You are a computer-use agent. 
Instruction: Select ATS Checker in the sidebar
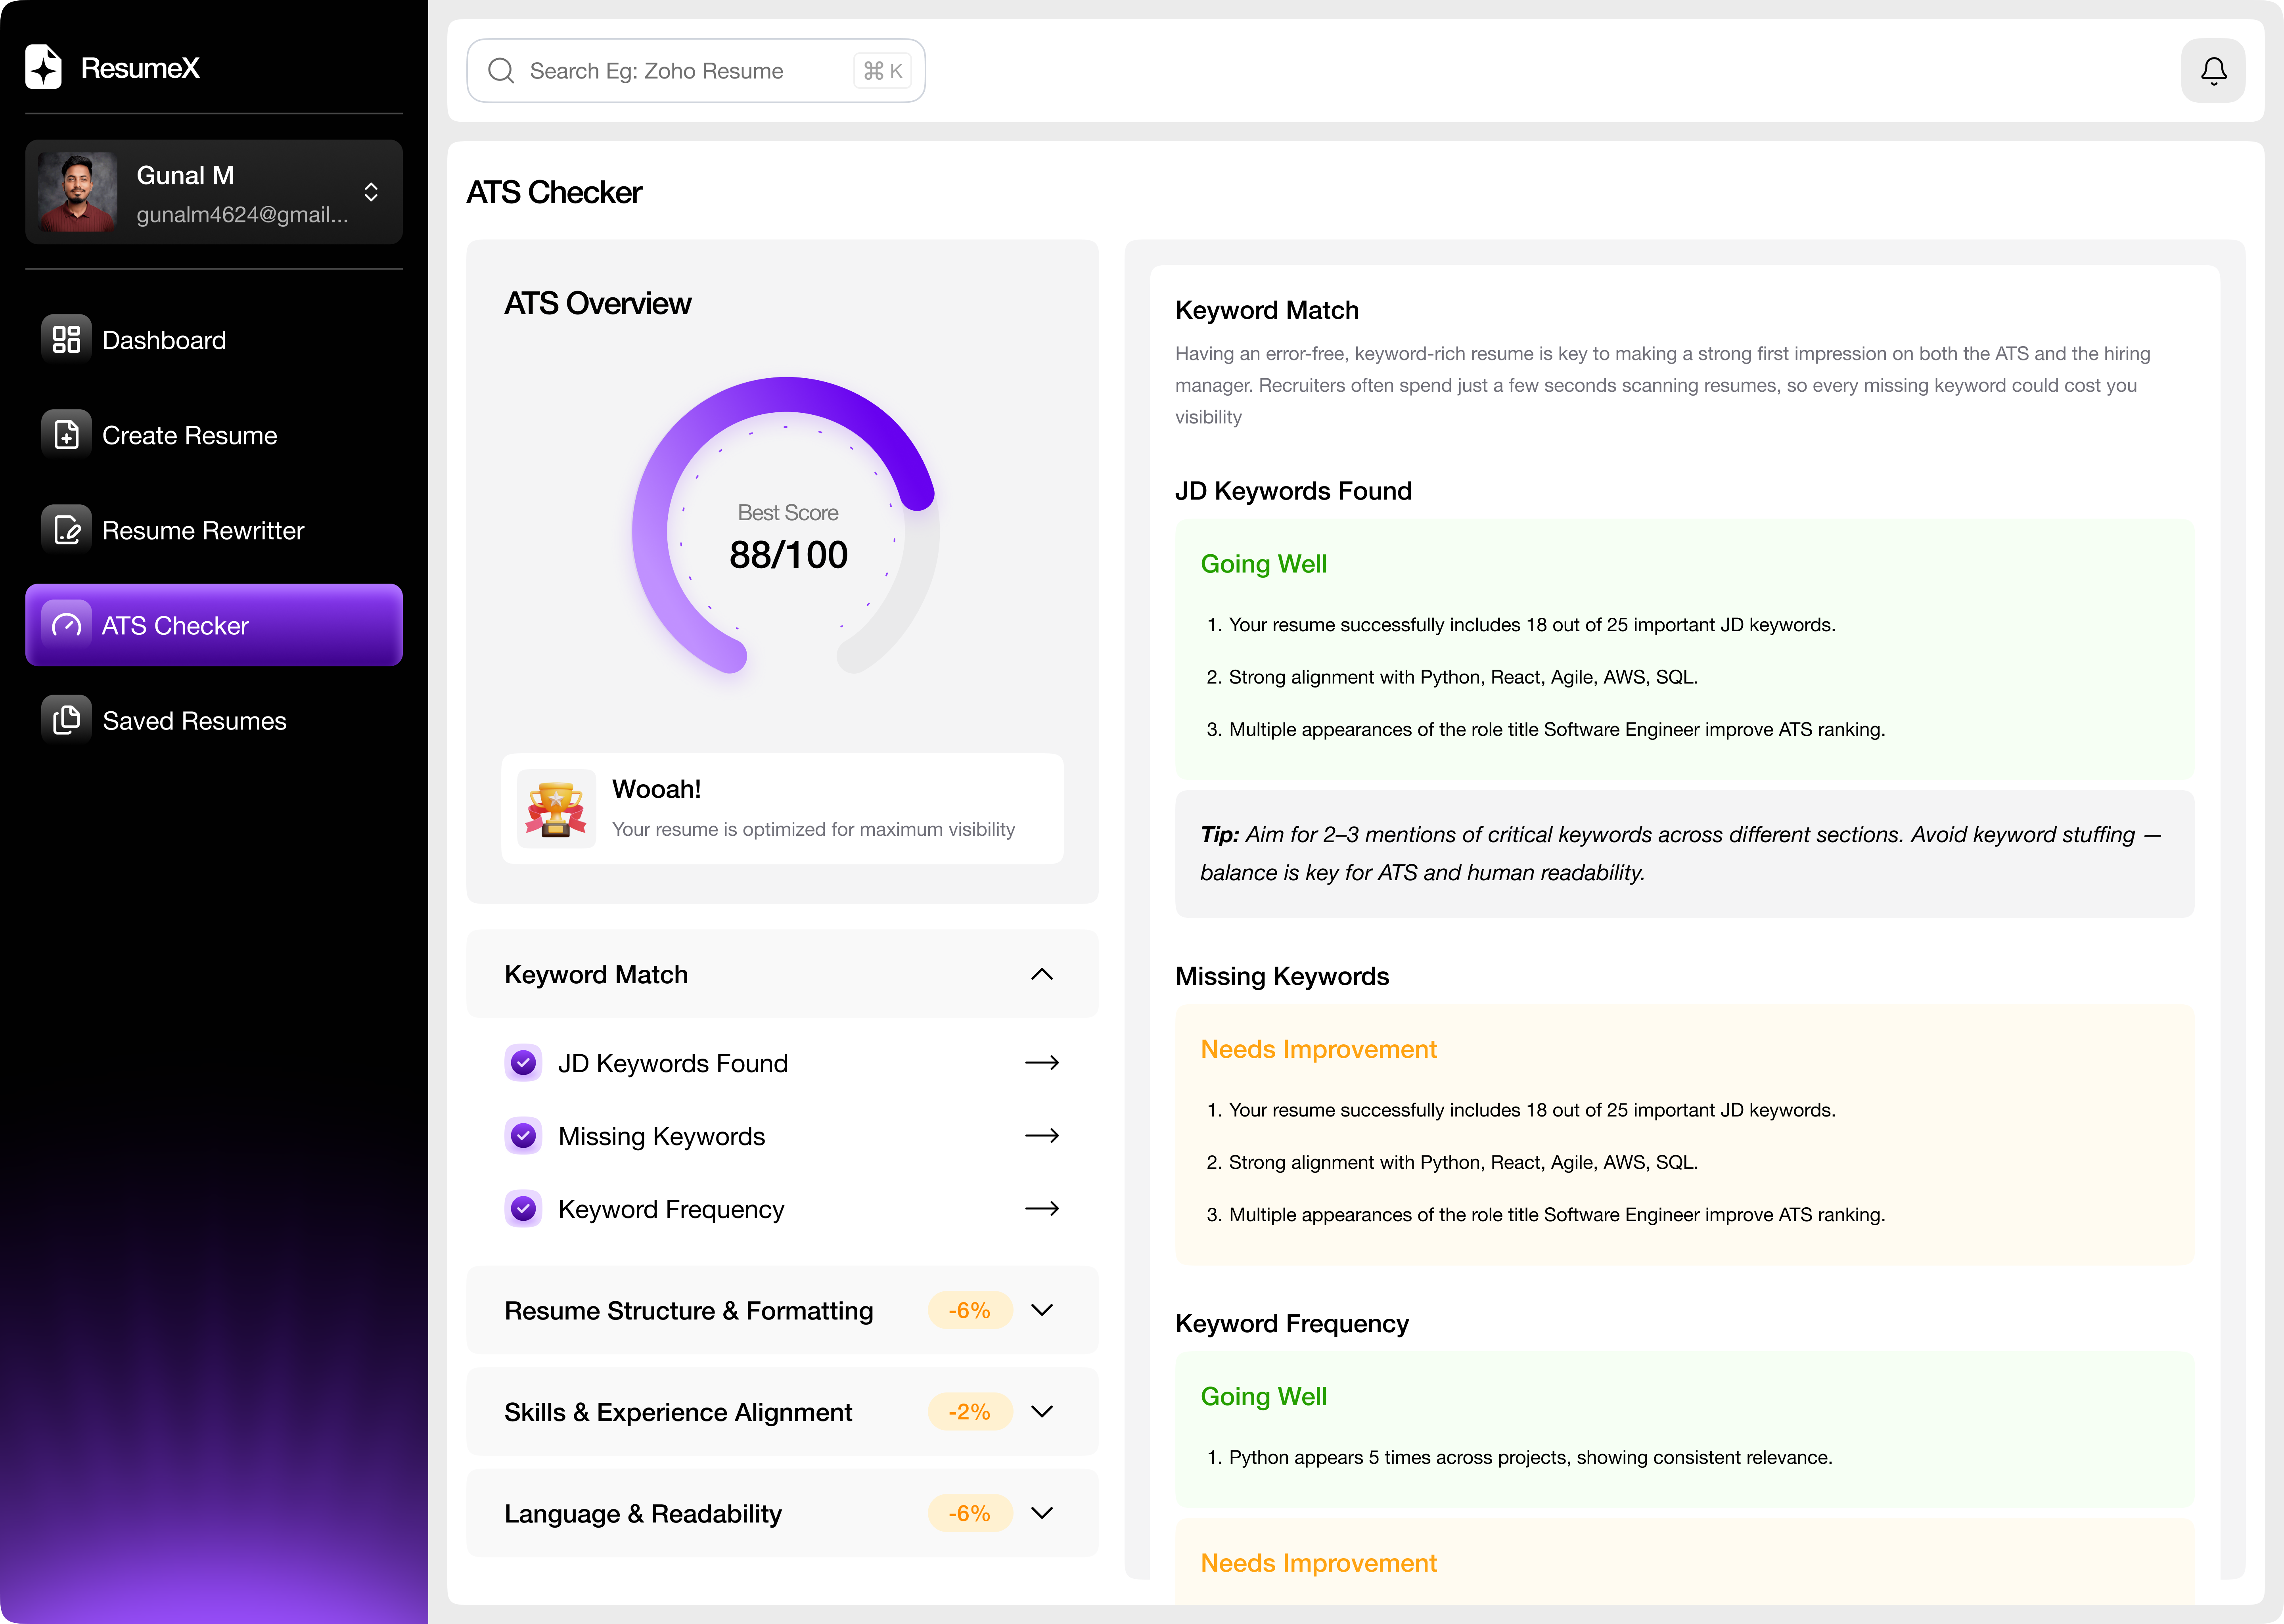[214, 625]
